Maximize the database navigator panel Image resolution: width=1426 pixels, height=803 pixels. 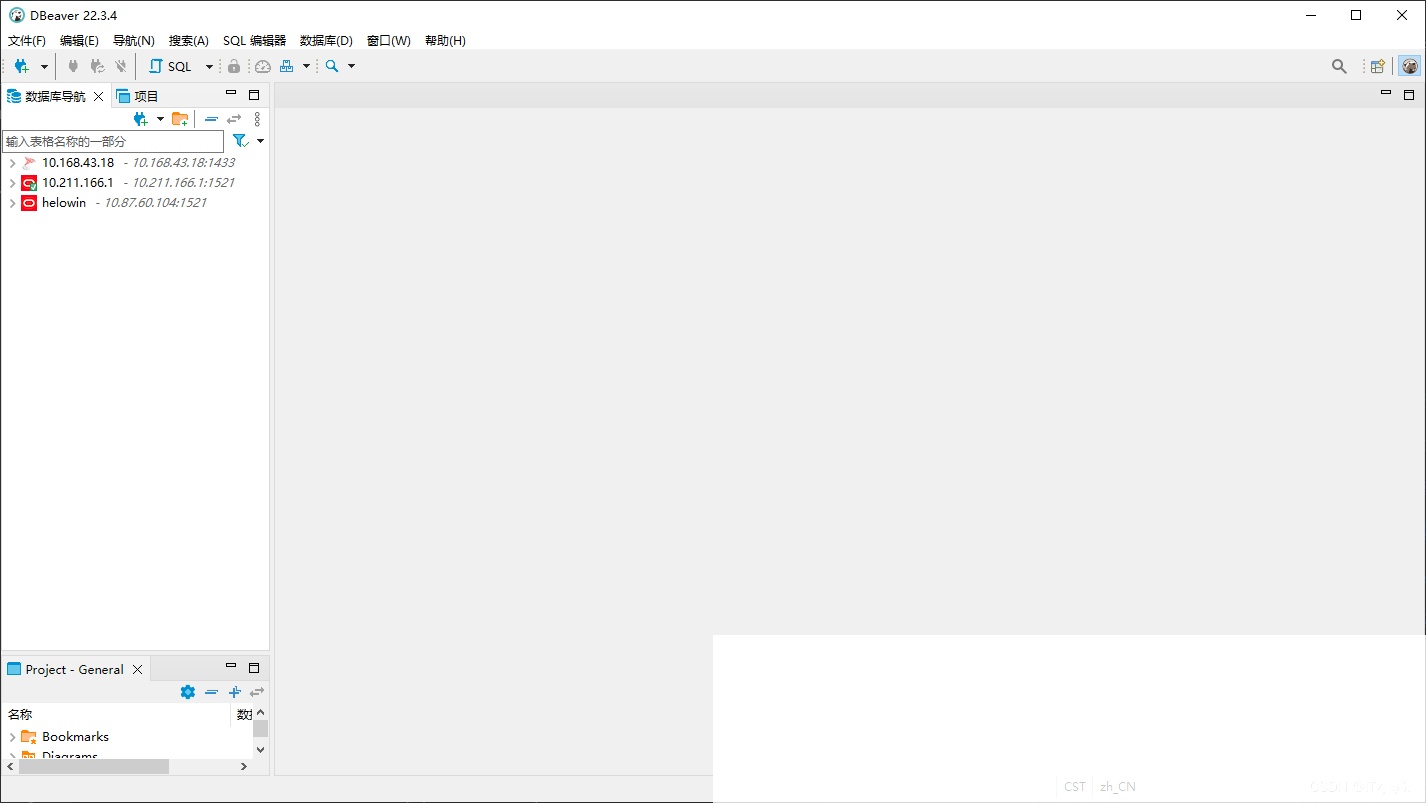254,95
